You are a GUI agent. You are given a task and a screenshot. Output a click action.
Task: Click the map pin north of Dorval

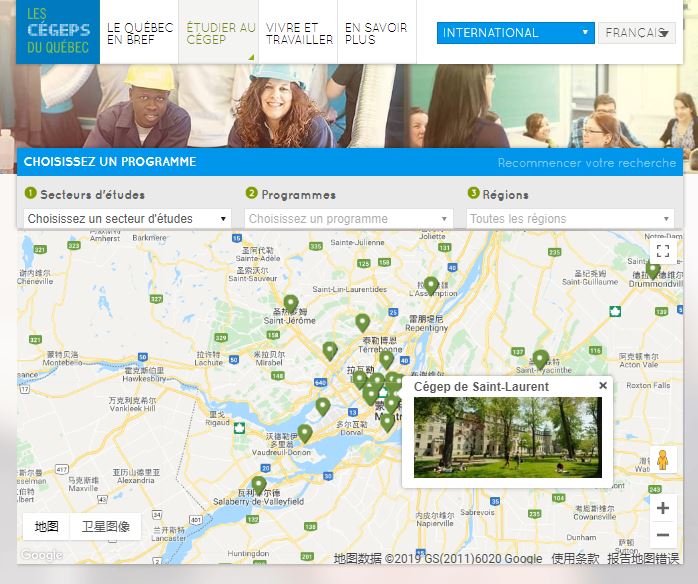pyautogui.click(x=323, y=406)
